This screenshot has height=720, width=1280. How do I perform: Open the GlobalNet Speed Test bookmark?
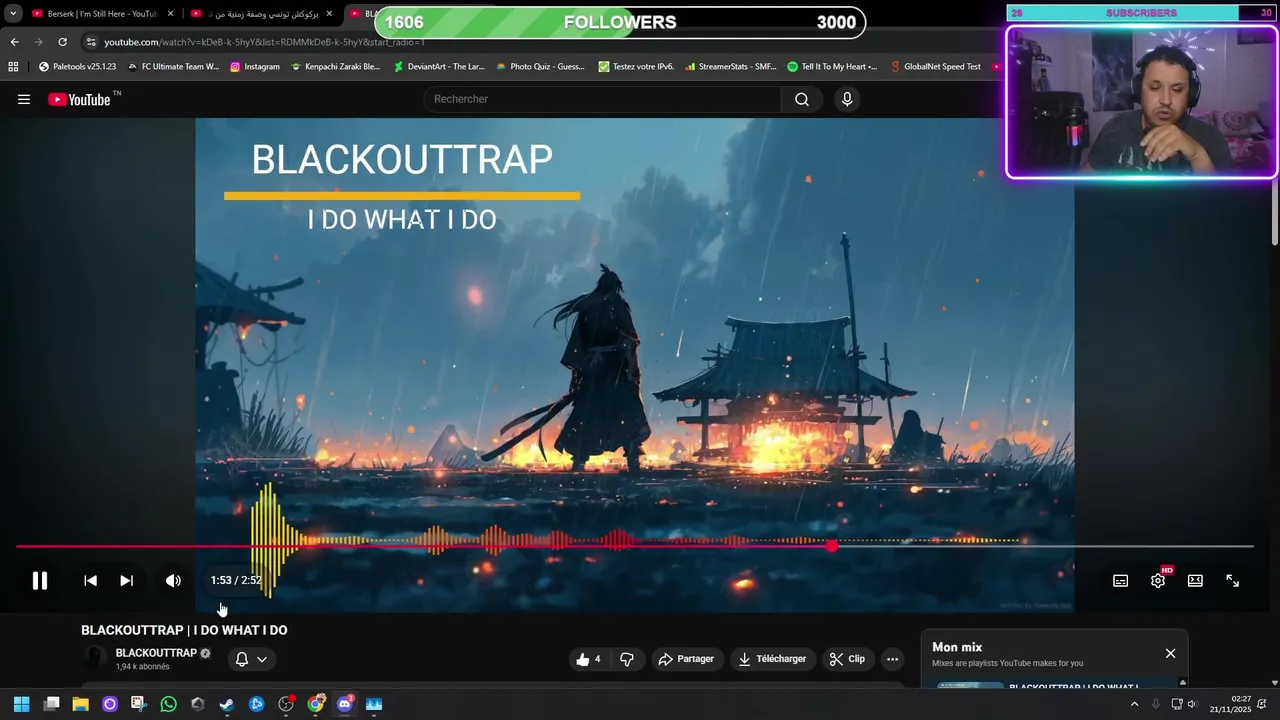coord(935,67)
